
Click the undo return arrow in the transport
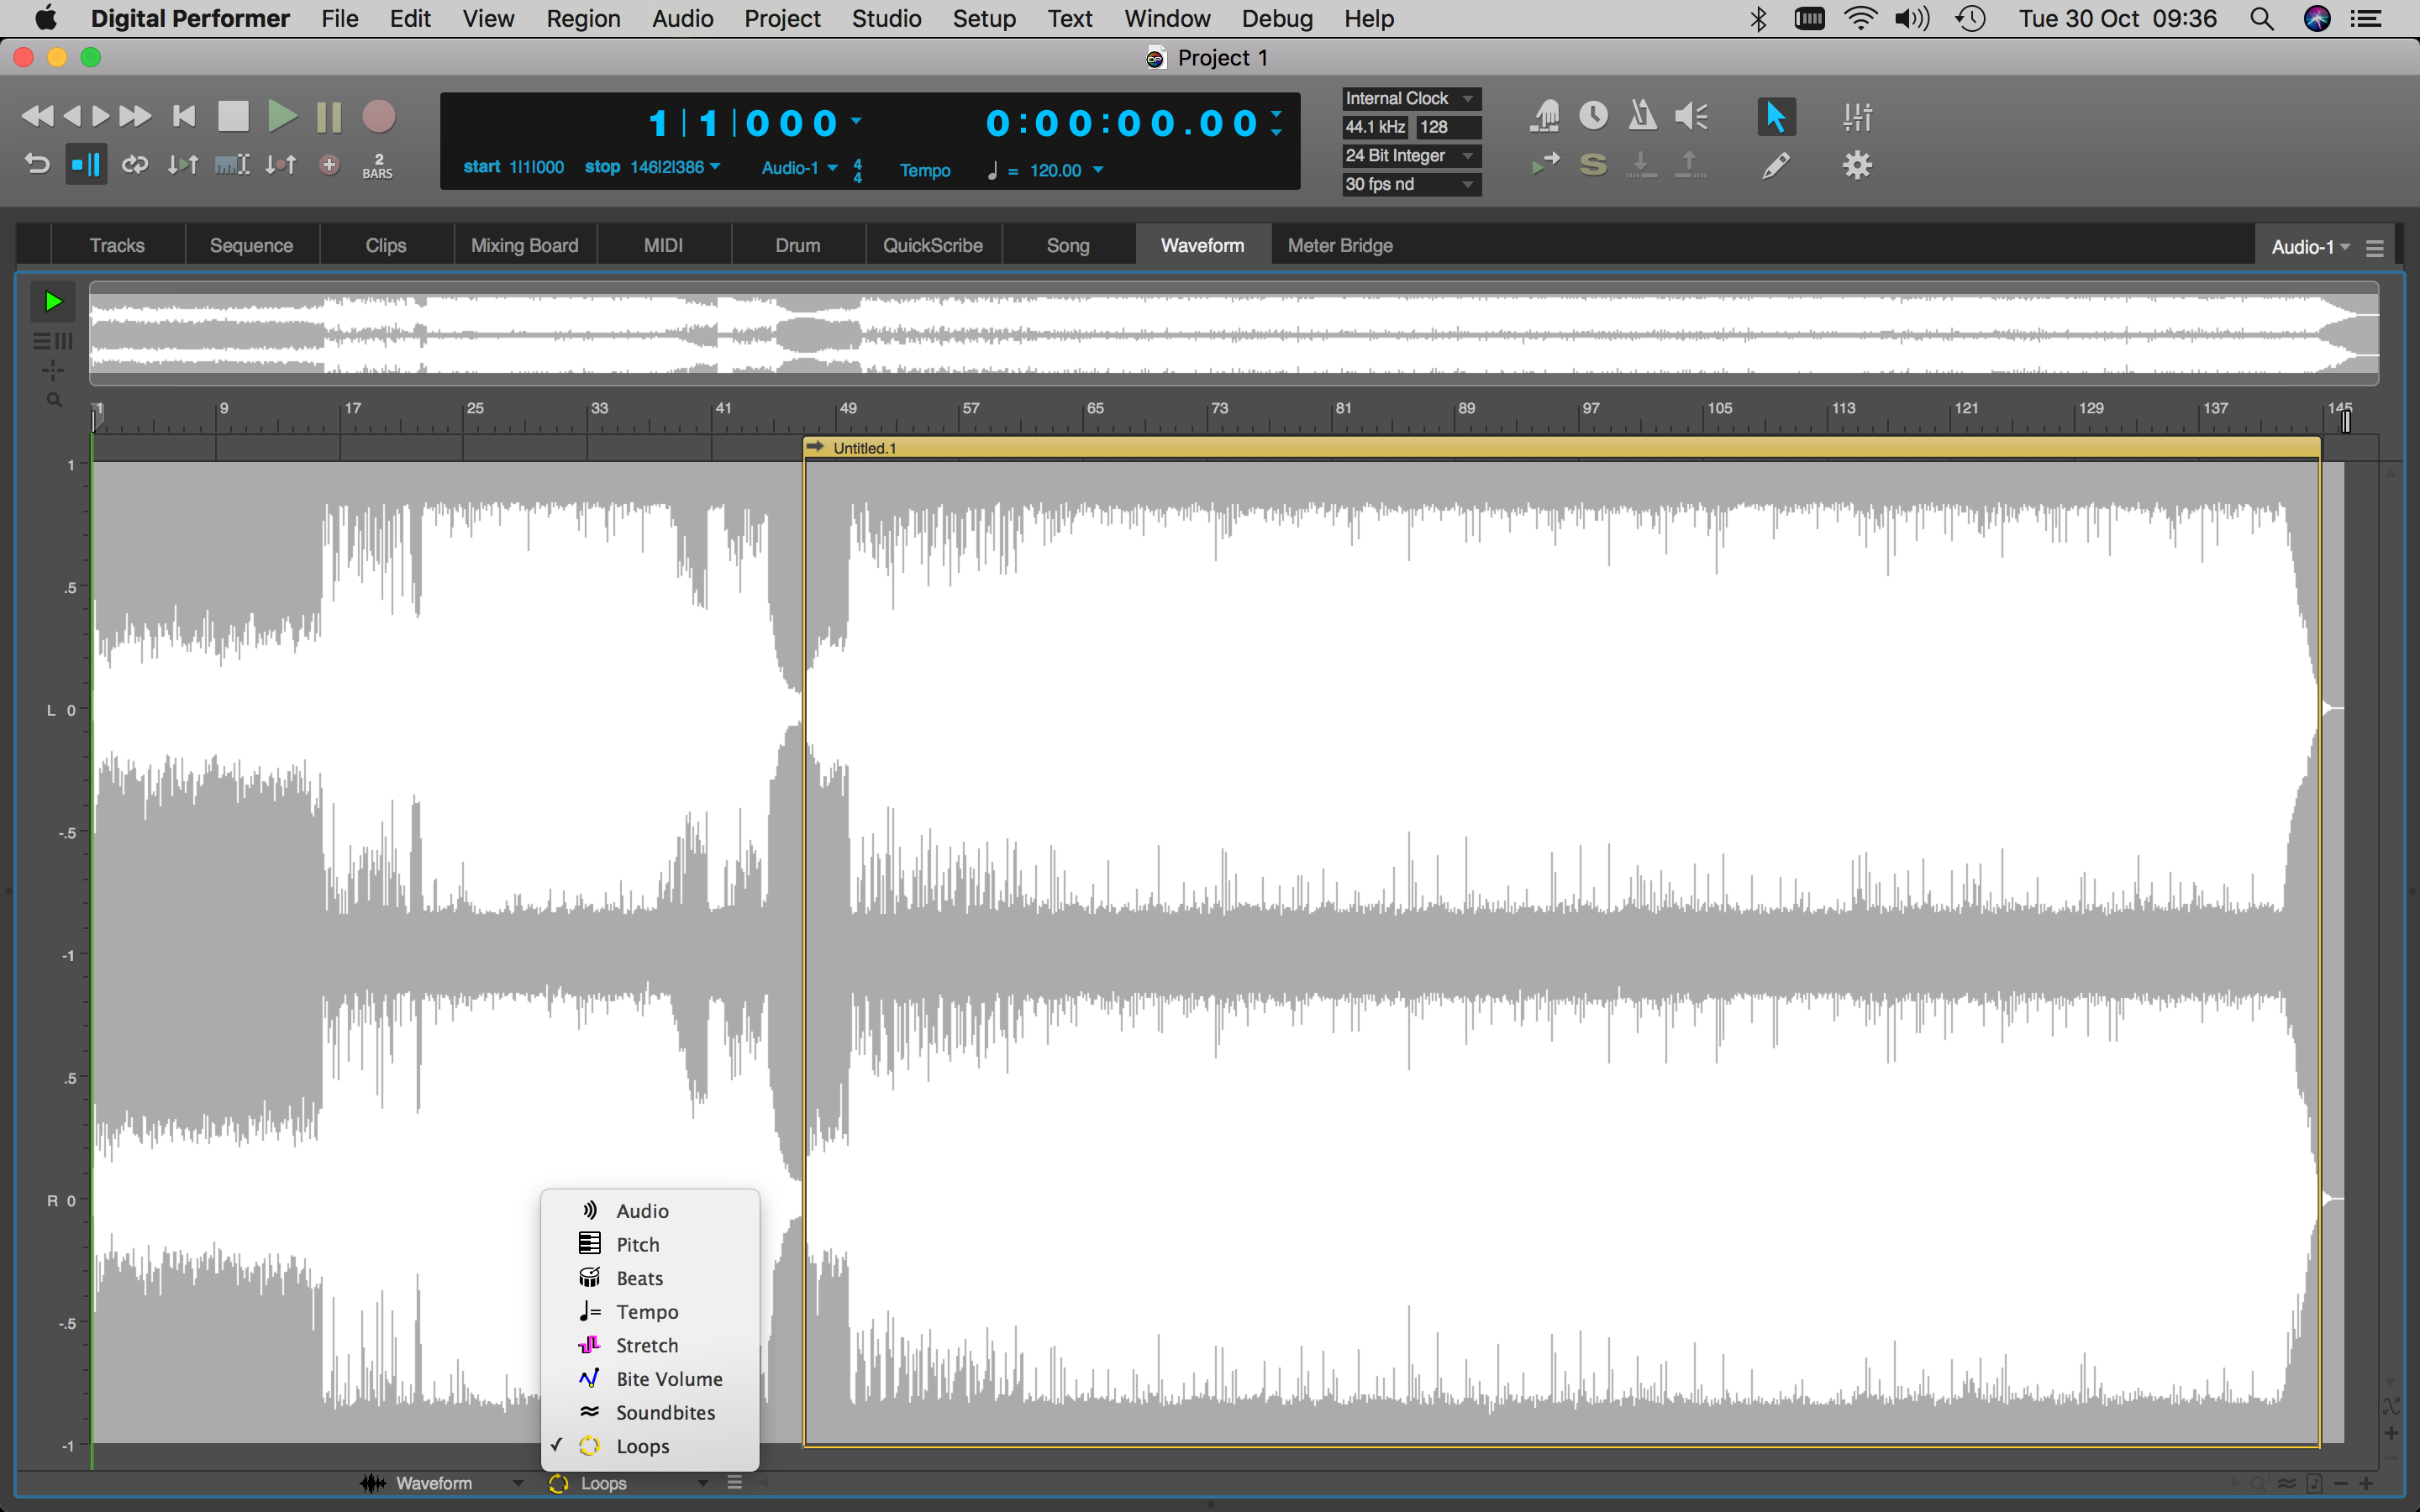pos(37,164)
